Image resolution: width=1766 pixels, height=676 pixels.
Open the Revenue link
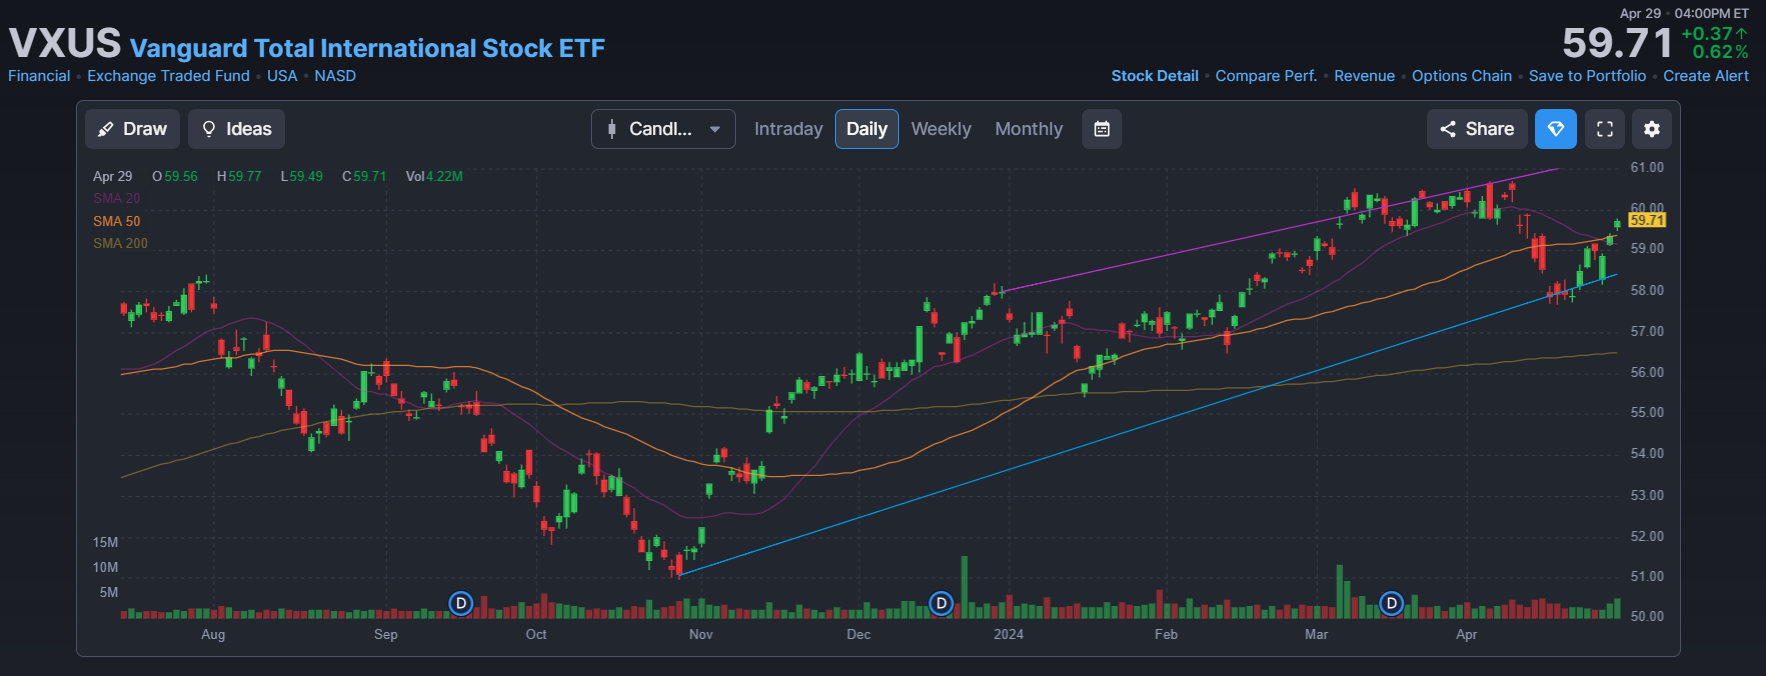coord(1364,76)
